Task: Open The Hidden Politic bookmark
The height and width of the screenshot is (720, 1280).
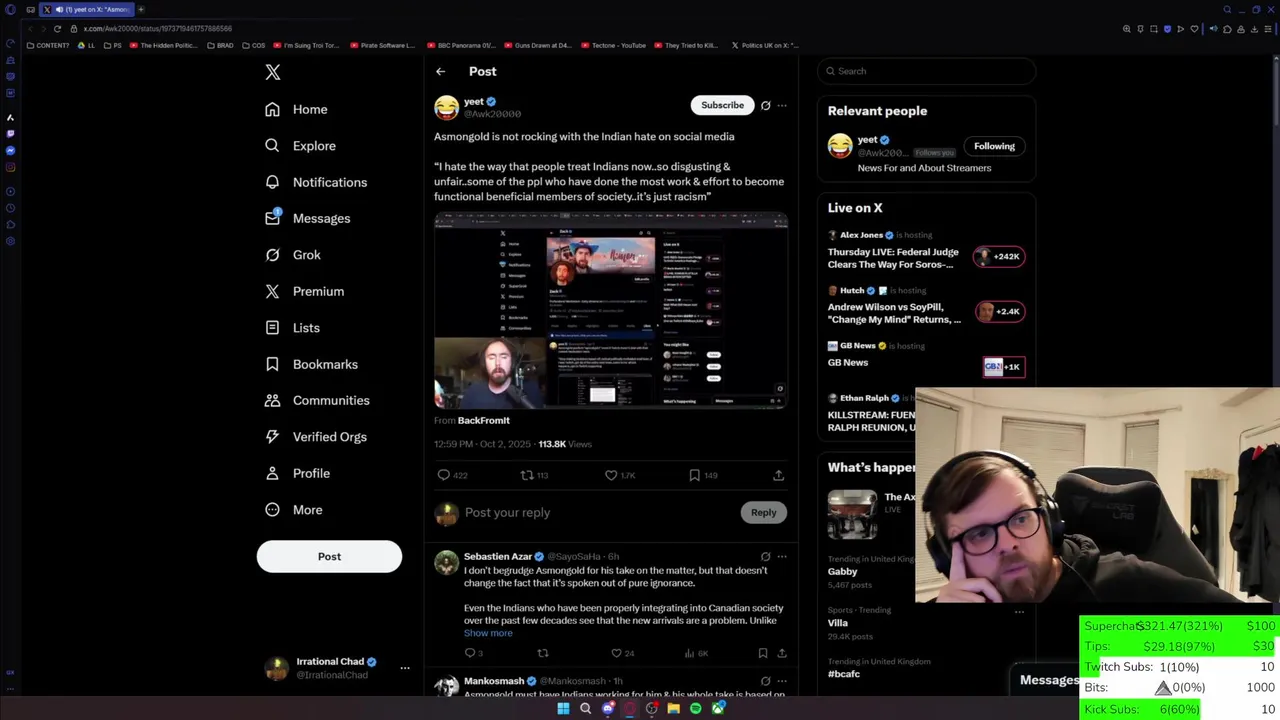Action: (x=163, y=45)
